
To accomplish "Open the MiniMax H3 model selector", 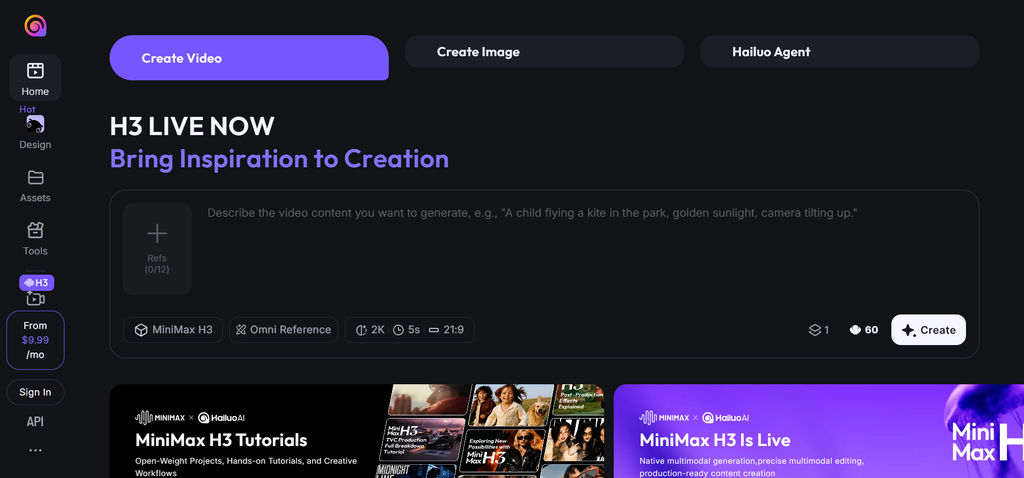I will [173, 330].
